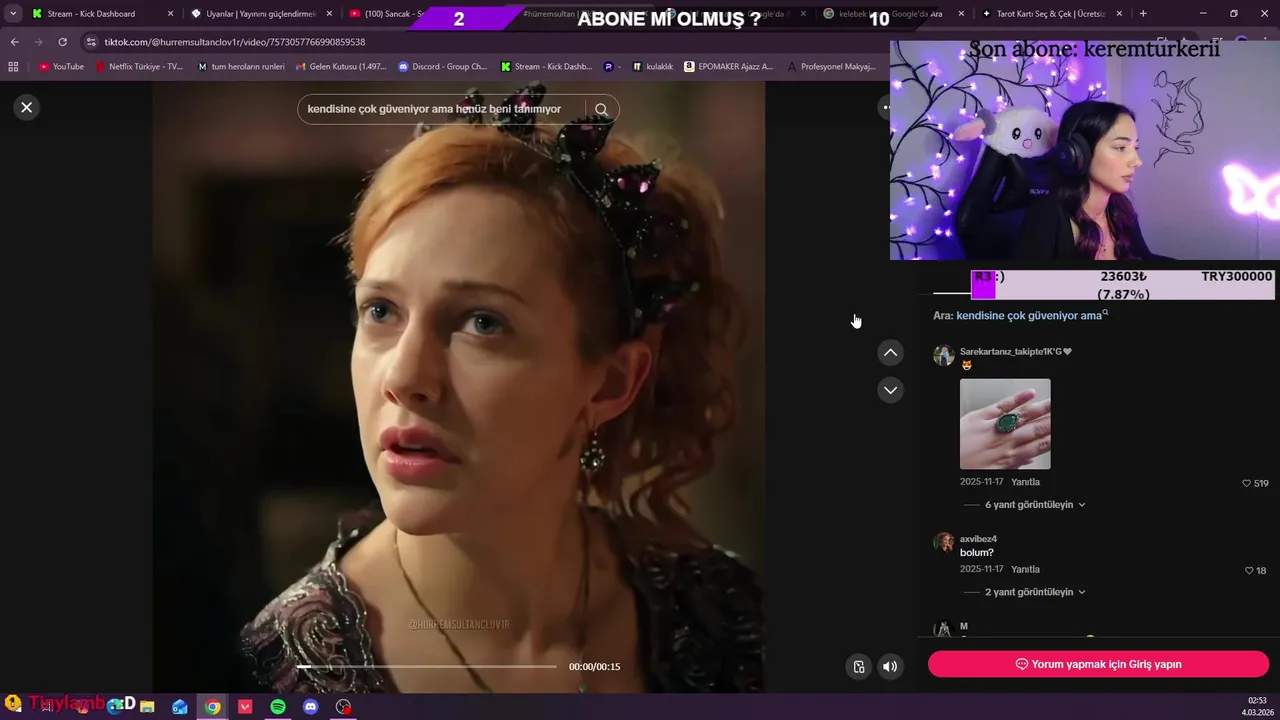Viewport: 1280px width, 720px height.
Task: Open the OBS Studio taskbar icon
Action: [x=344, y=707]
